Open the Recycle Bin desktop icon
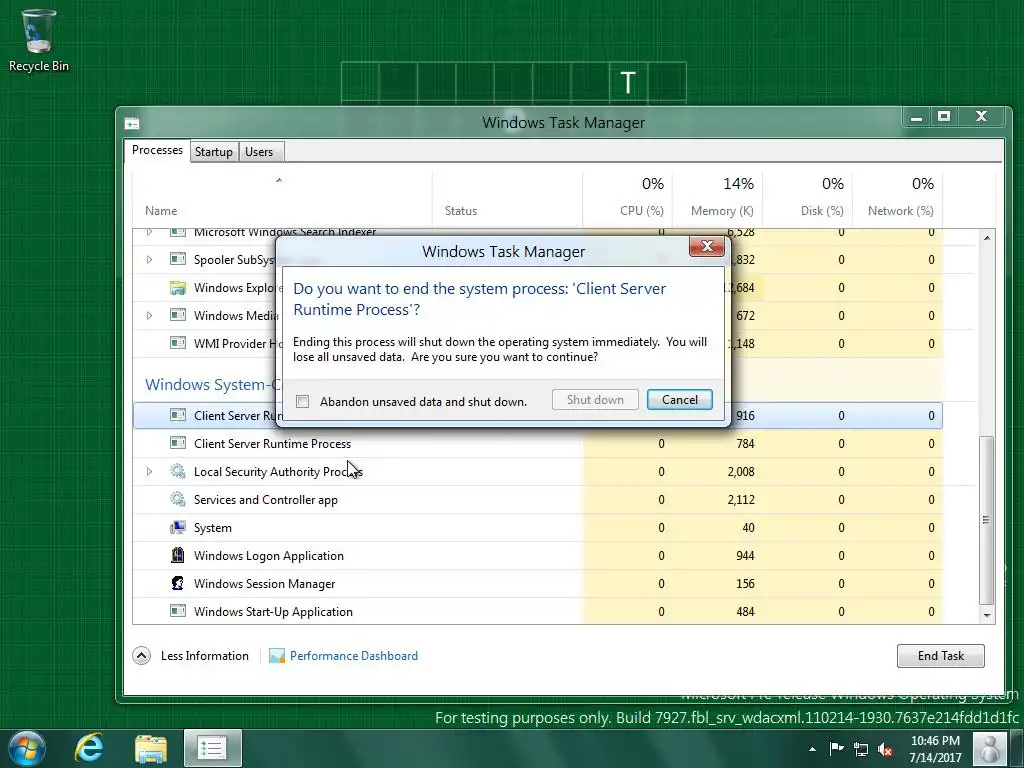Viewport: 1024px width, 768px height. (x=38, y=40)
